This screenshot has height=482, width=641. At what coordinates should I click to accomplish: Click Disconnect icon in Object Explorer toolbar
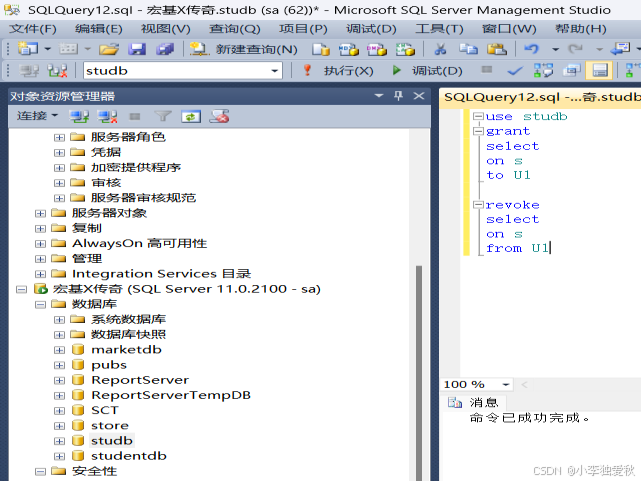(107, 117)
